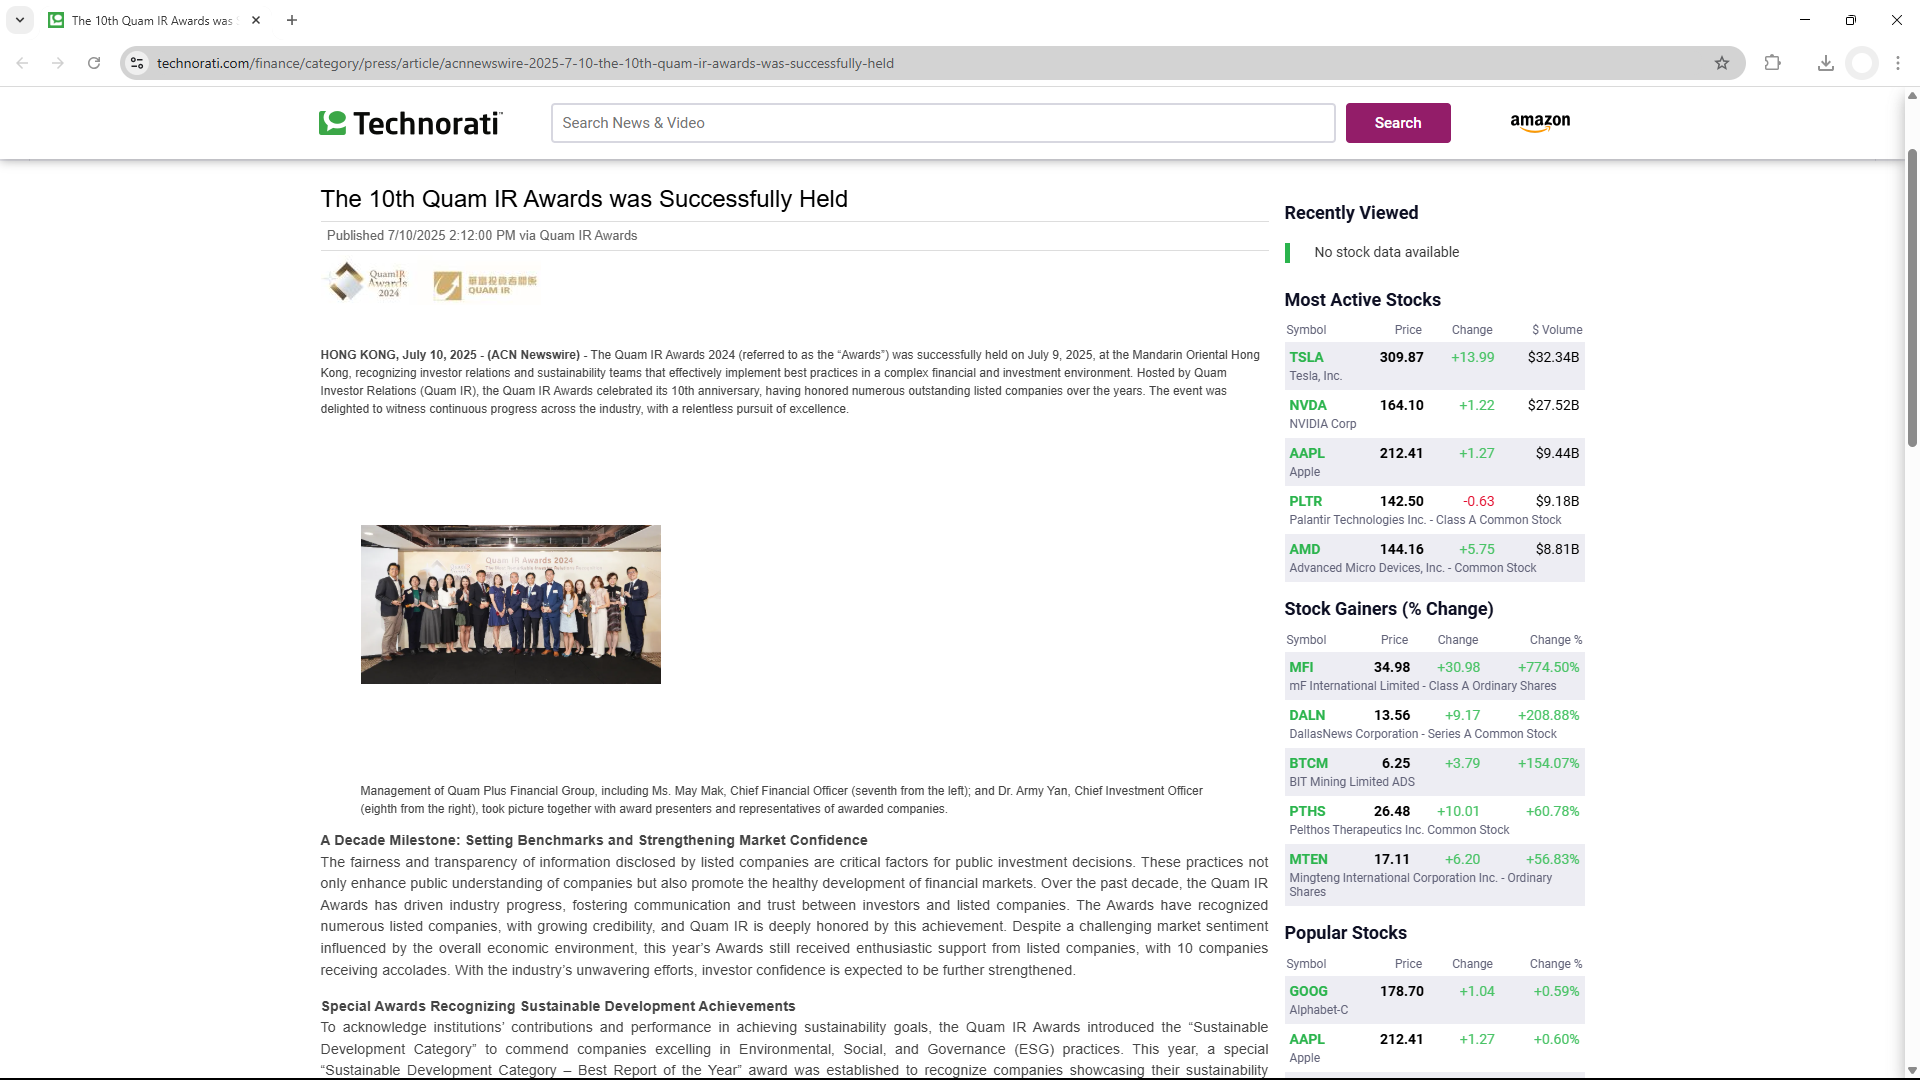Click PLTR change value -0.63

tap(1478, 501)
